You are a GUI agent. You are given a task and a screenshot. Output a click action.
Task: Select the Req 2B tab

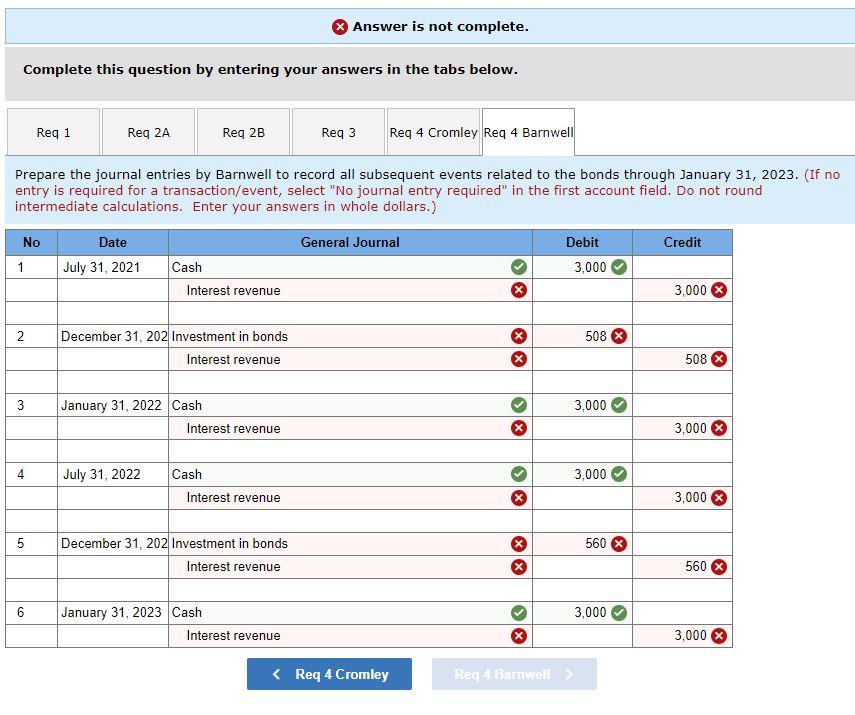pos(244,131)
